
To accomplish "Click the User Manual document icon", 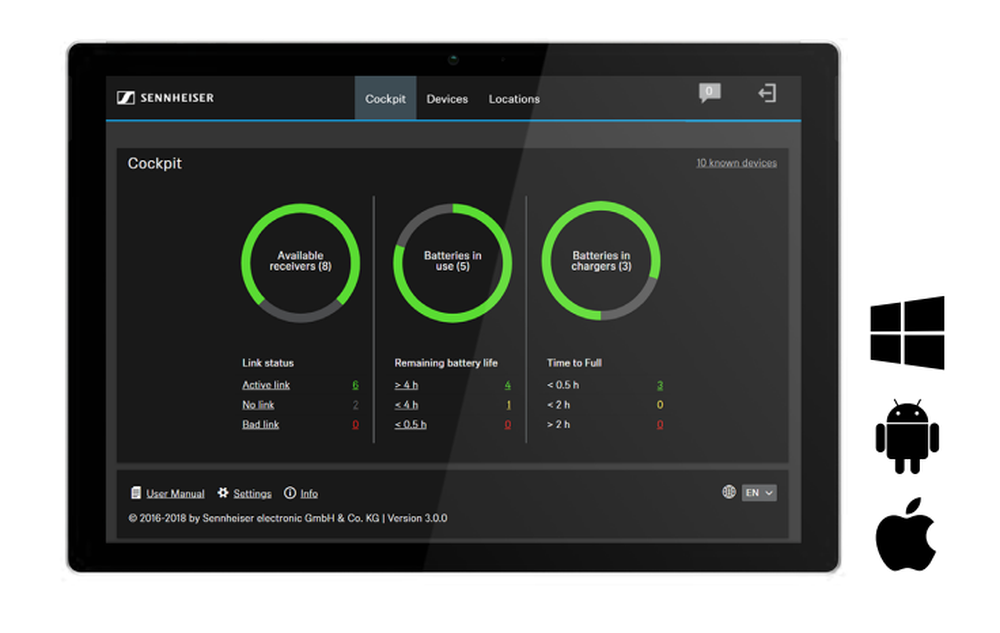I will coord(136,493).
